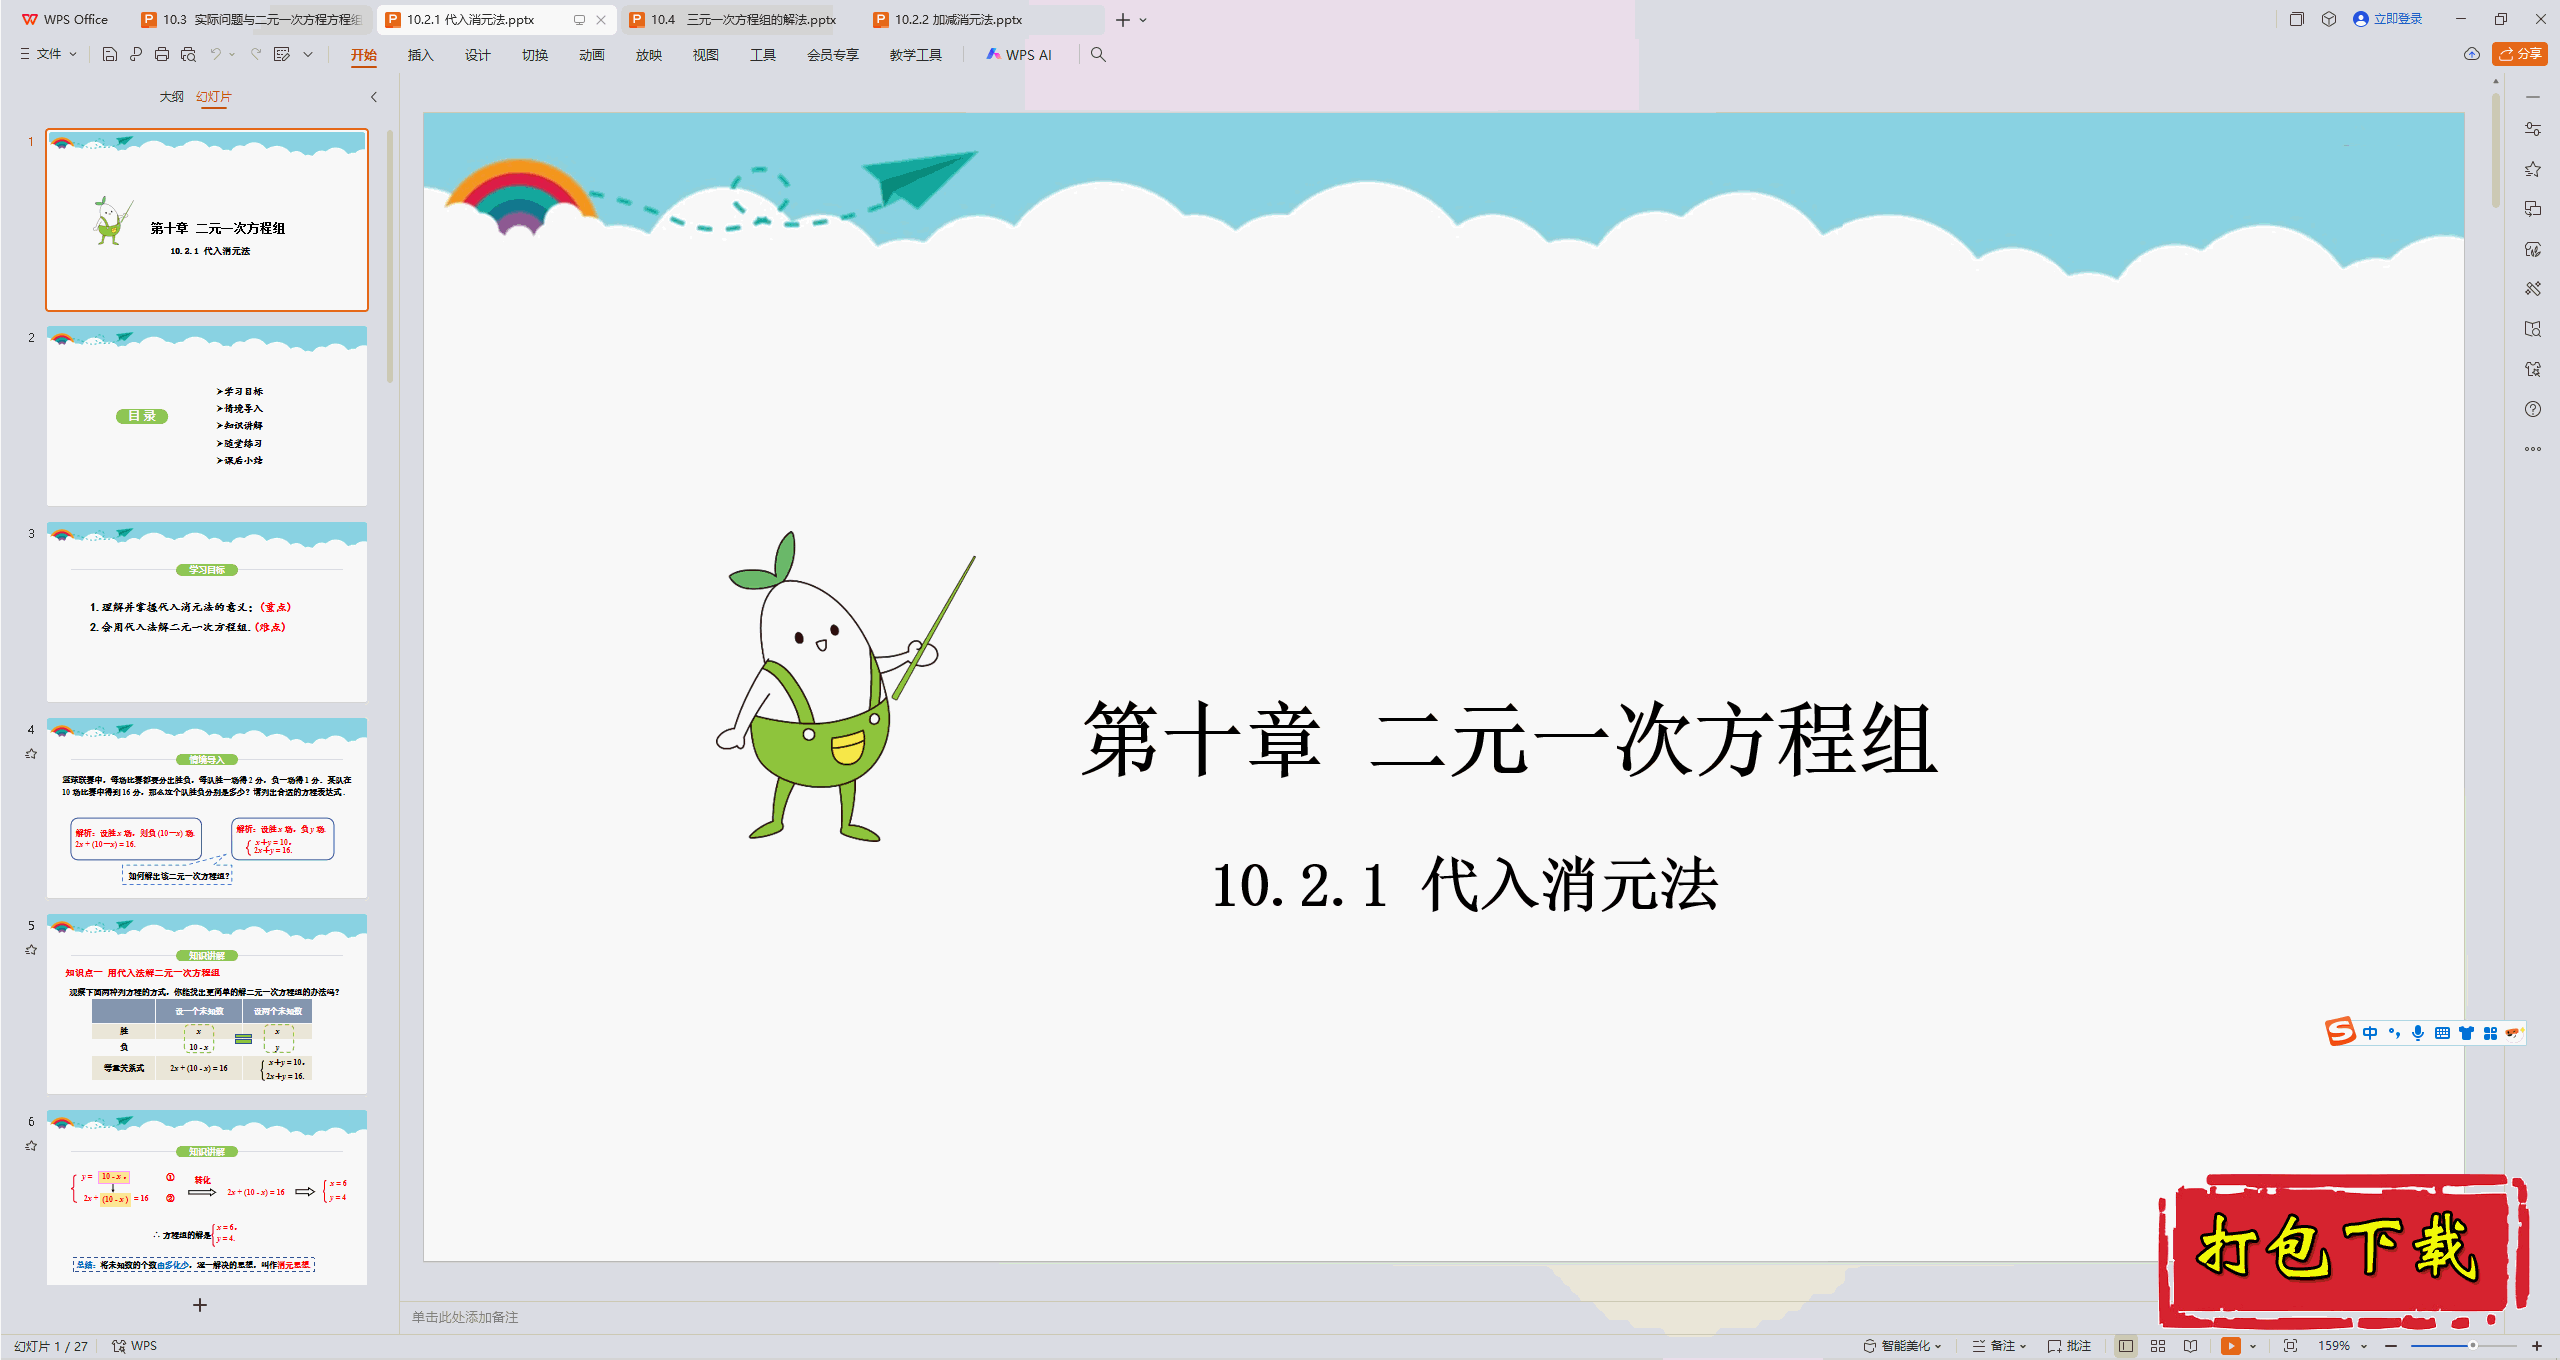Open the 视图 ribbon tab
The width and height of the screenshot is (2560, 1360).
706,55
